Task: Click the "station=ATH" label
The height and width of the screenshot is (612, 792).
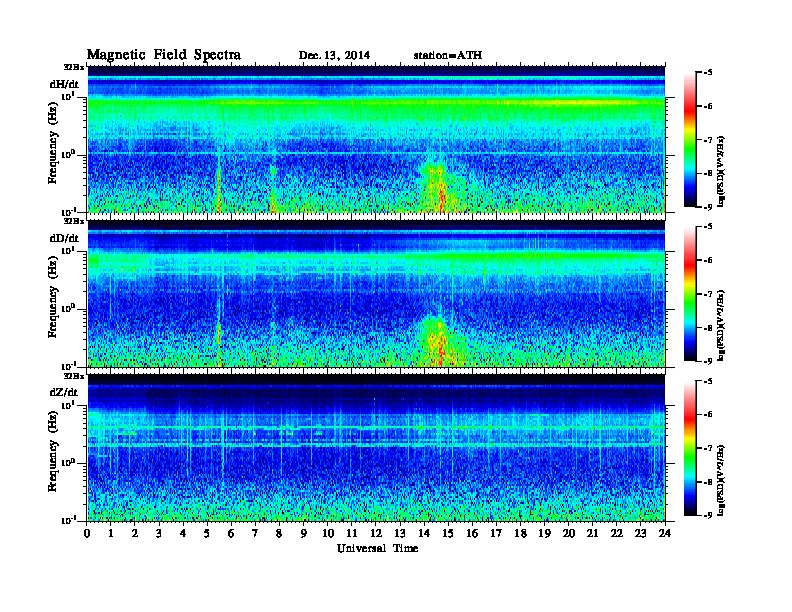Action: click(448, 55)
